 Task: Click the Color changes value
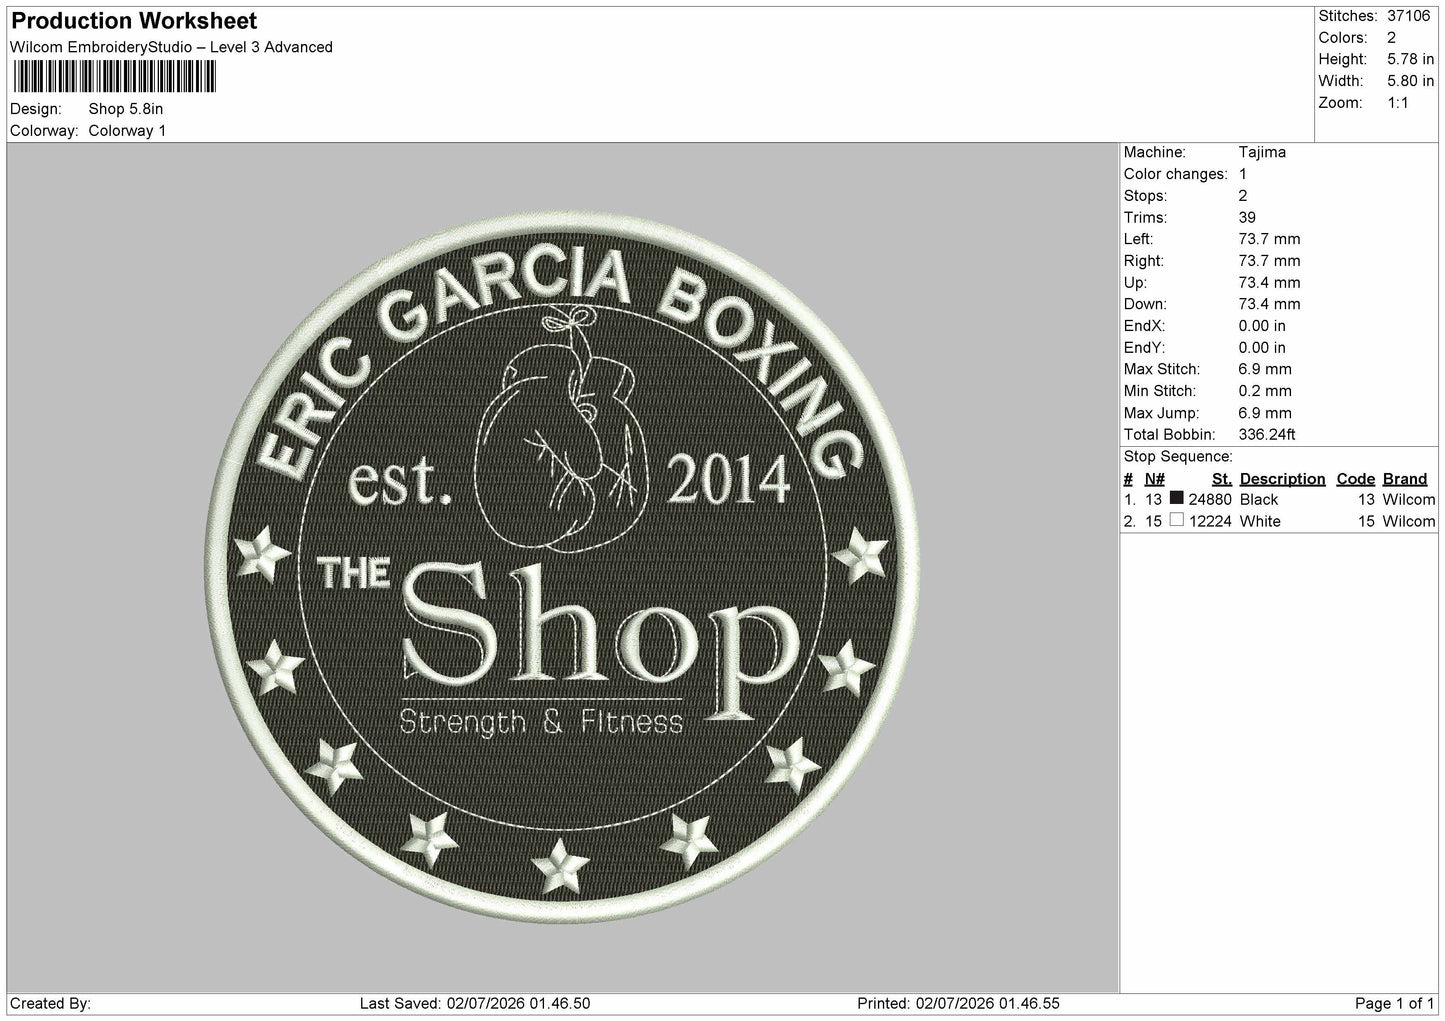click(1243, 174)
